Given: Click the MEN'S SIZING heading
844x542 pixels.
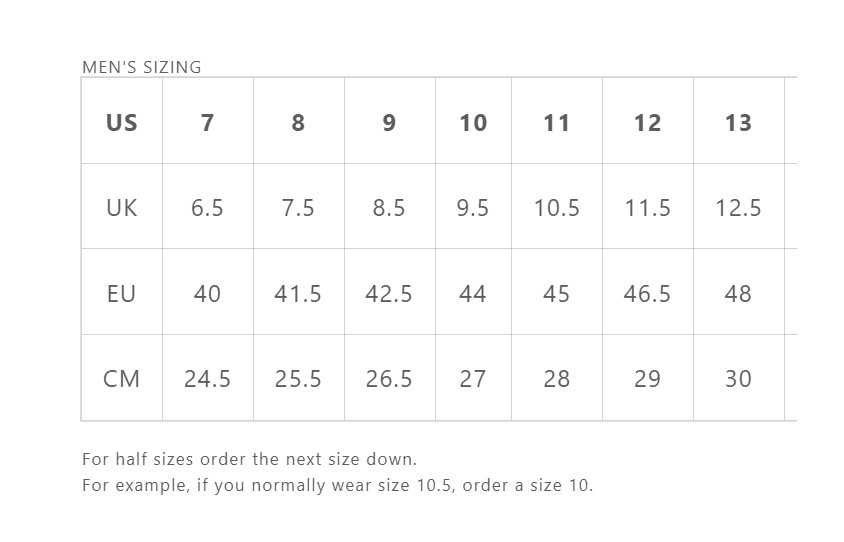Looking at the screenshot, I should (x=142, y=67).
